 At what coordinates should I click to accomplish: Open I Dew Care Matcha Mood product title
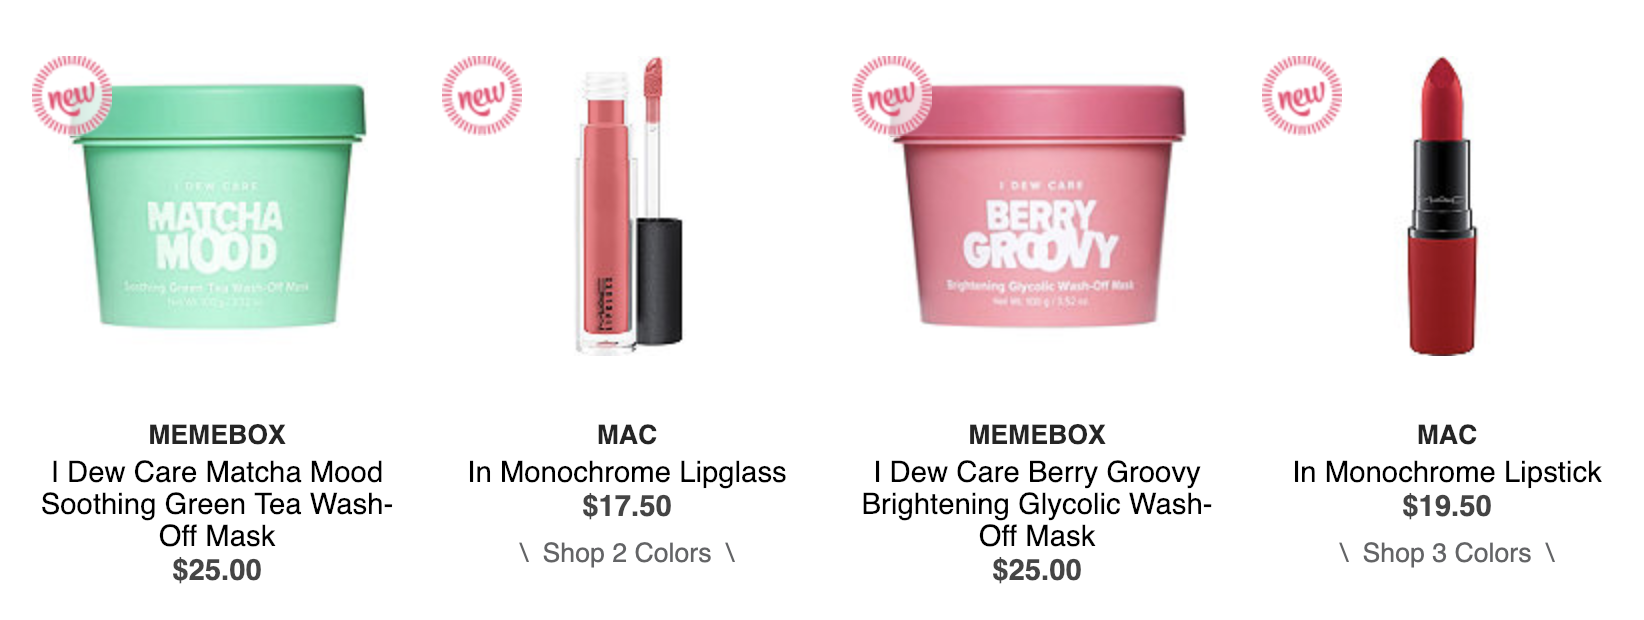(217, 504)
